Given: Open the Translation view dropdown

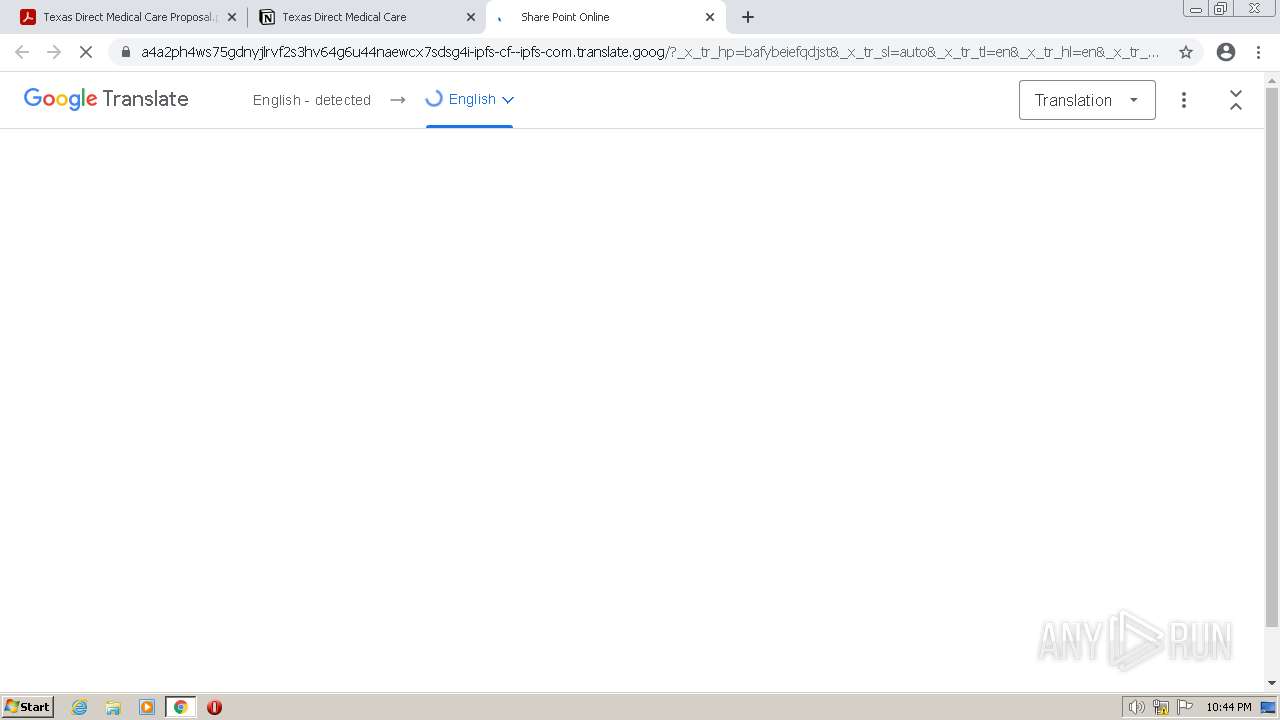Looking at the screenshot, I should click(1087, 100).
